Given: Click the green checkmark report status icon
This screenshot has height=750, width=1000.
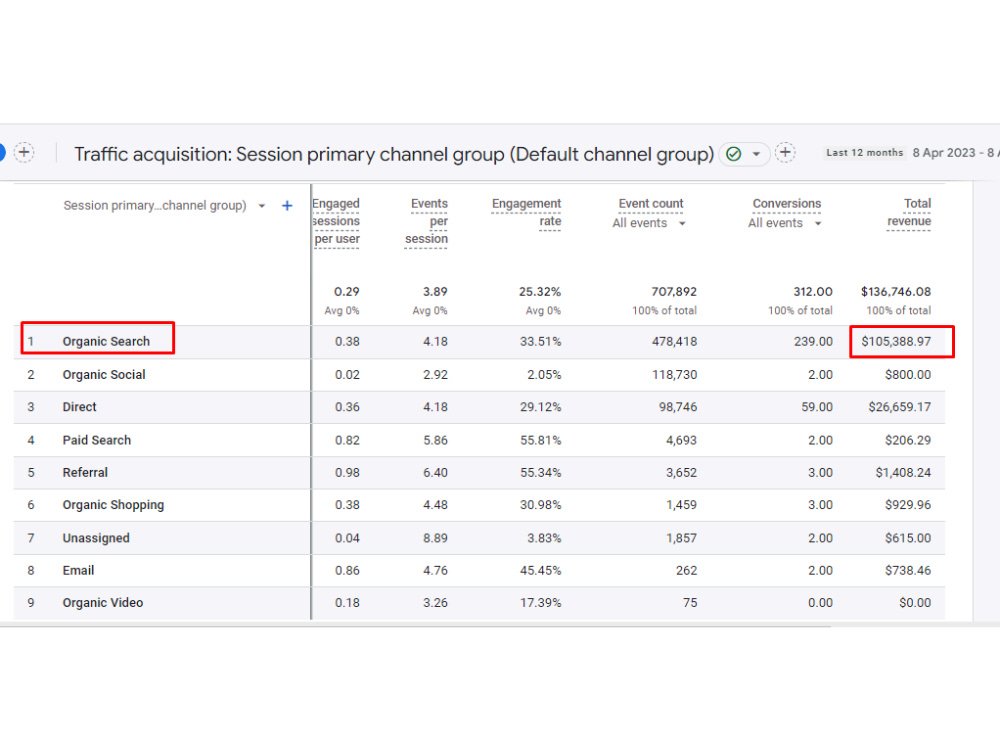Looking at the screenshot, I should [733, 154].
